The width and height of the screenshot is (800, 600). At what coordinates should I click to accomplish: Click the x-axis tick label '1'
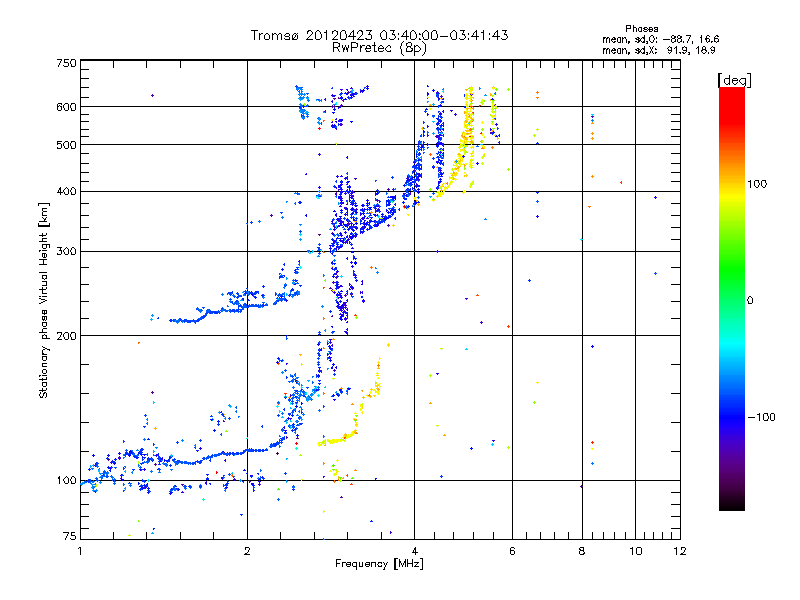[81, 551]
